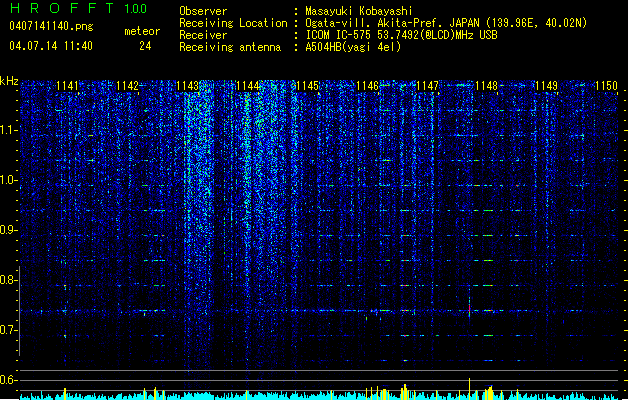Click the 1147 time marker
Image resolution: width=629 pixels, height=400 pixels.
coord(427,86)
